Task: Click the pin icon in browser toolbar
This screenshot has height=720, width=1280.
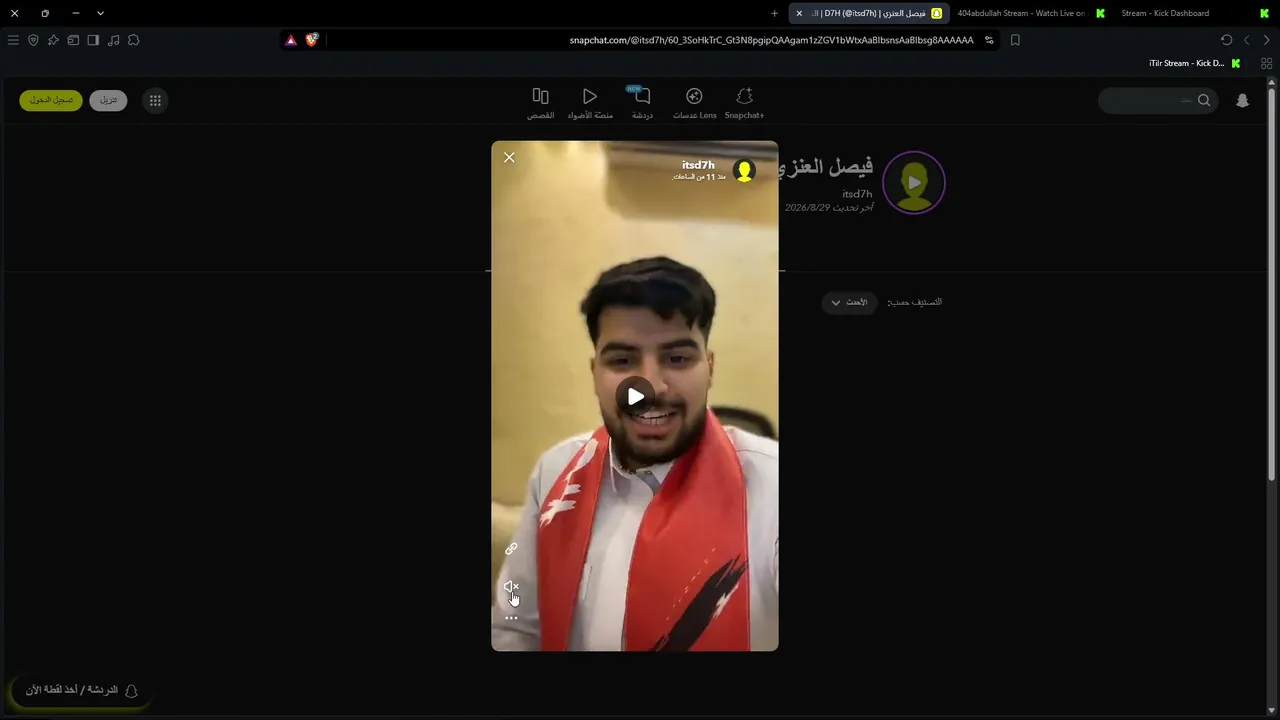Action: click(53, 40)
